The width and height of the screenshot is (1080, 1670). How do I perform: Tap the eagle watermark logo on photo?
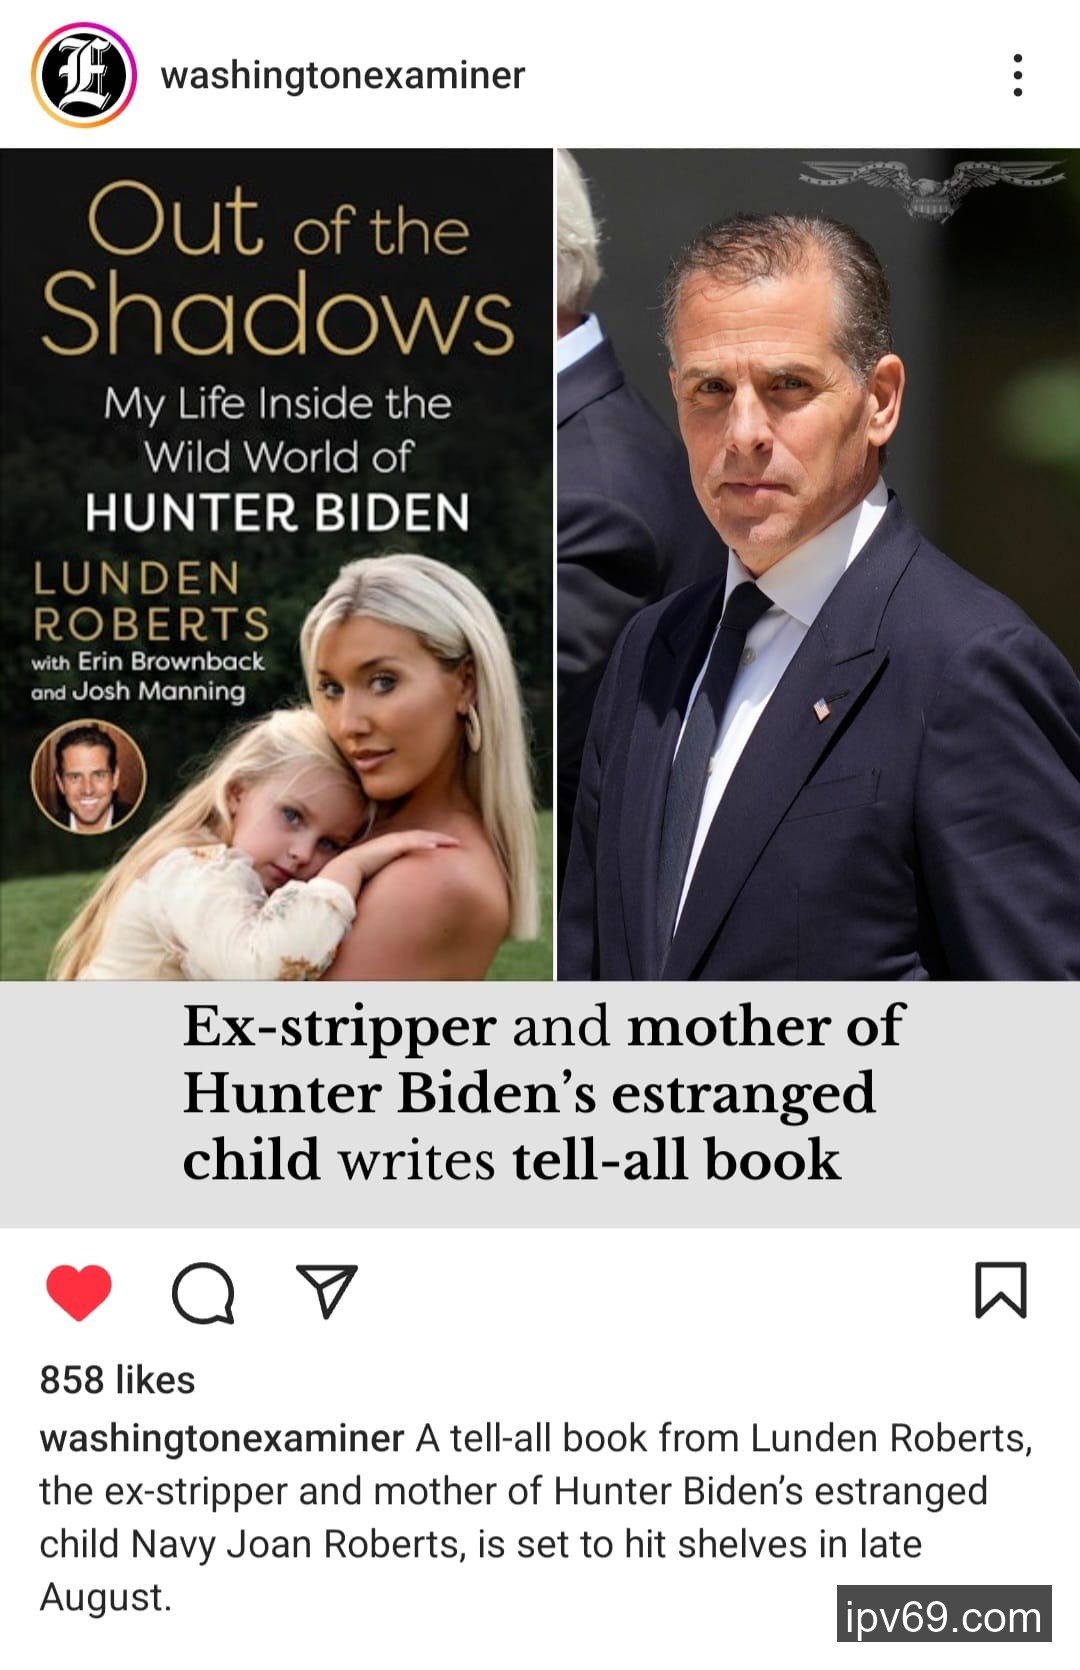pyautogui.click(x=931, y=185)
